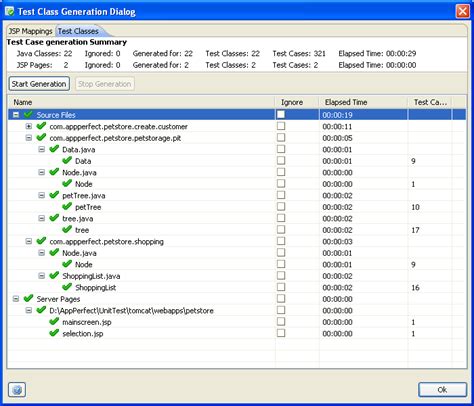Click the checkmark icon next to petTree.java
The width and height of the screenshot is (474, 406).
(54, 195)
